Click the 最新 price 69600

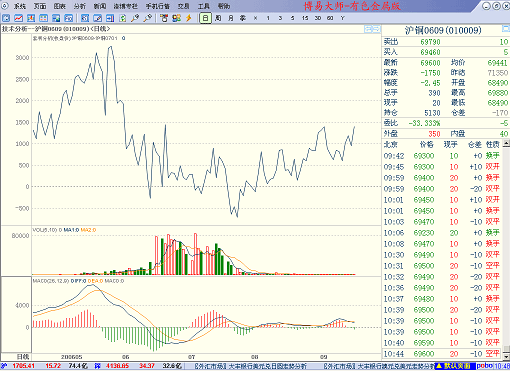coord(430,63)
